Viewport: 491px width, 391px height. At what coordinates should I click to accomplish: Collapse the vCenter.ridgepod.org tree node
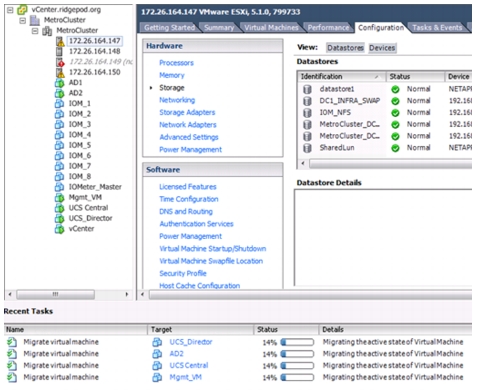(10, 10)
